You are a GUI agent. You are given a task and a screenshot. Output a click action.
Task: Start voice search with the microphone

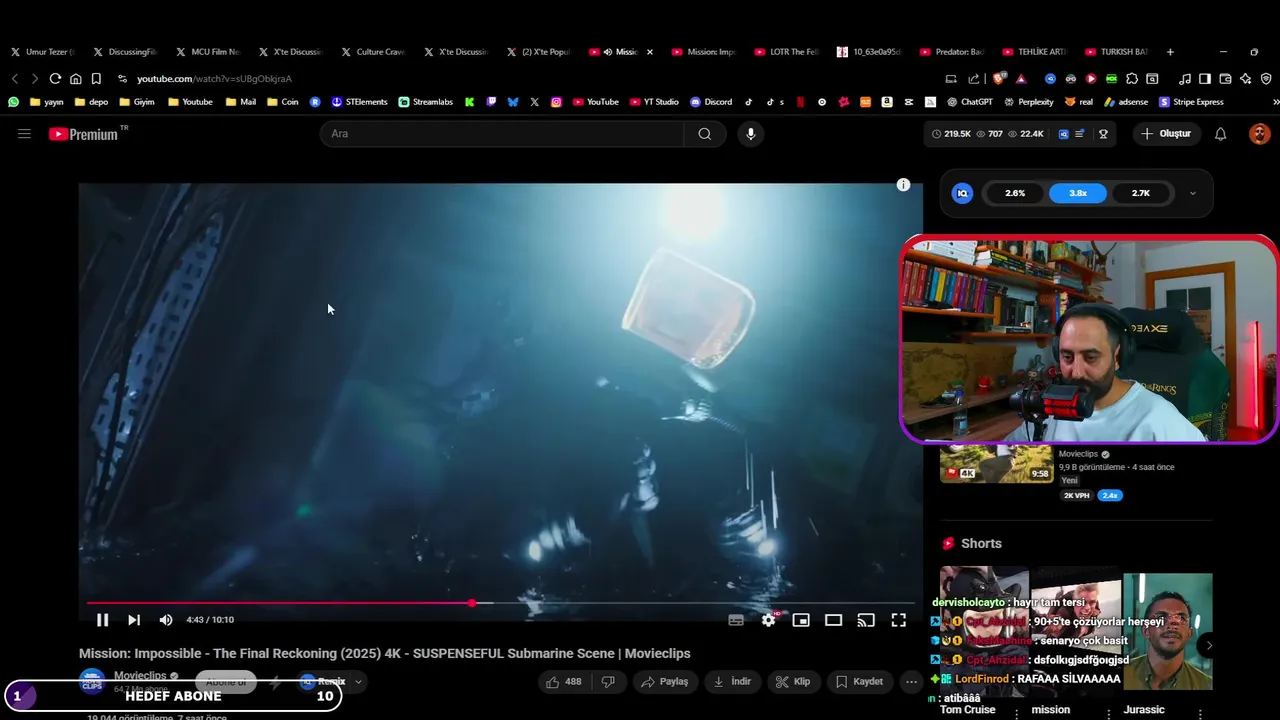point(751,134)
